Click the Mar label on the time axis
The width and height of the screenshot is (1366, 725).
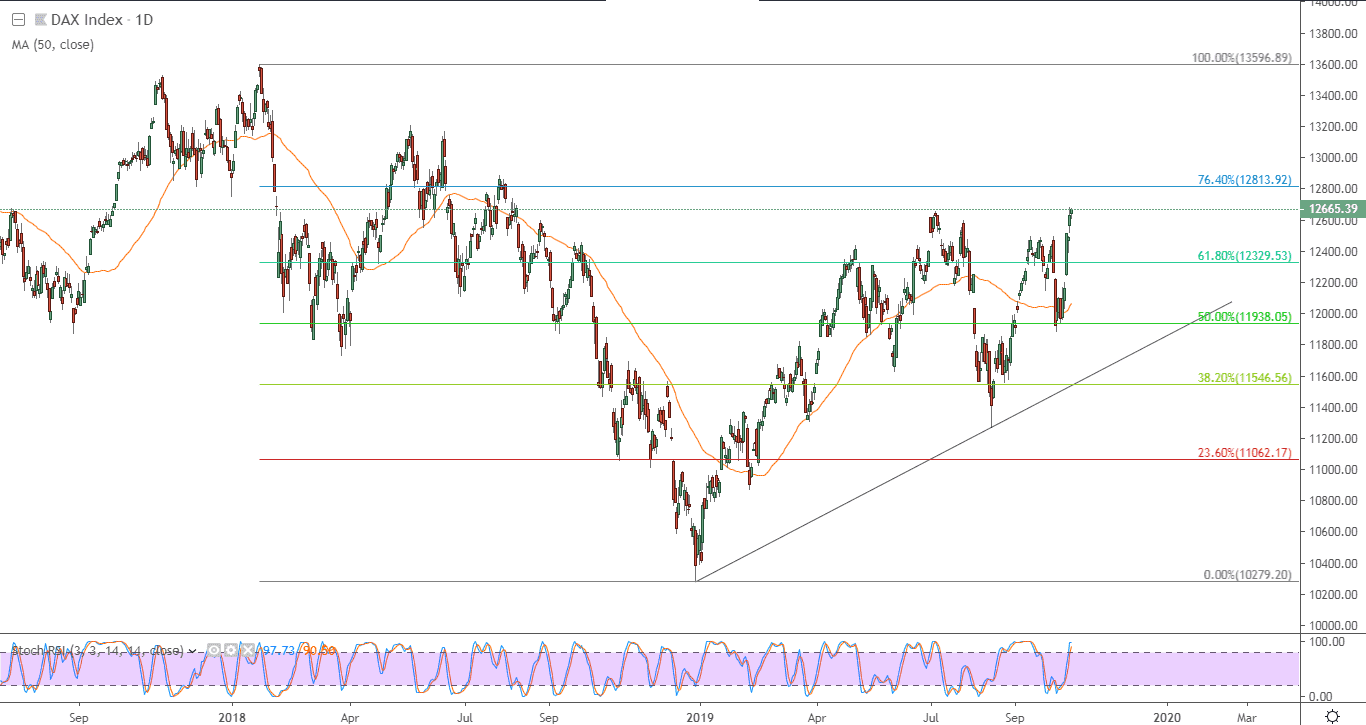pos(1247,717)
